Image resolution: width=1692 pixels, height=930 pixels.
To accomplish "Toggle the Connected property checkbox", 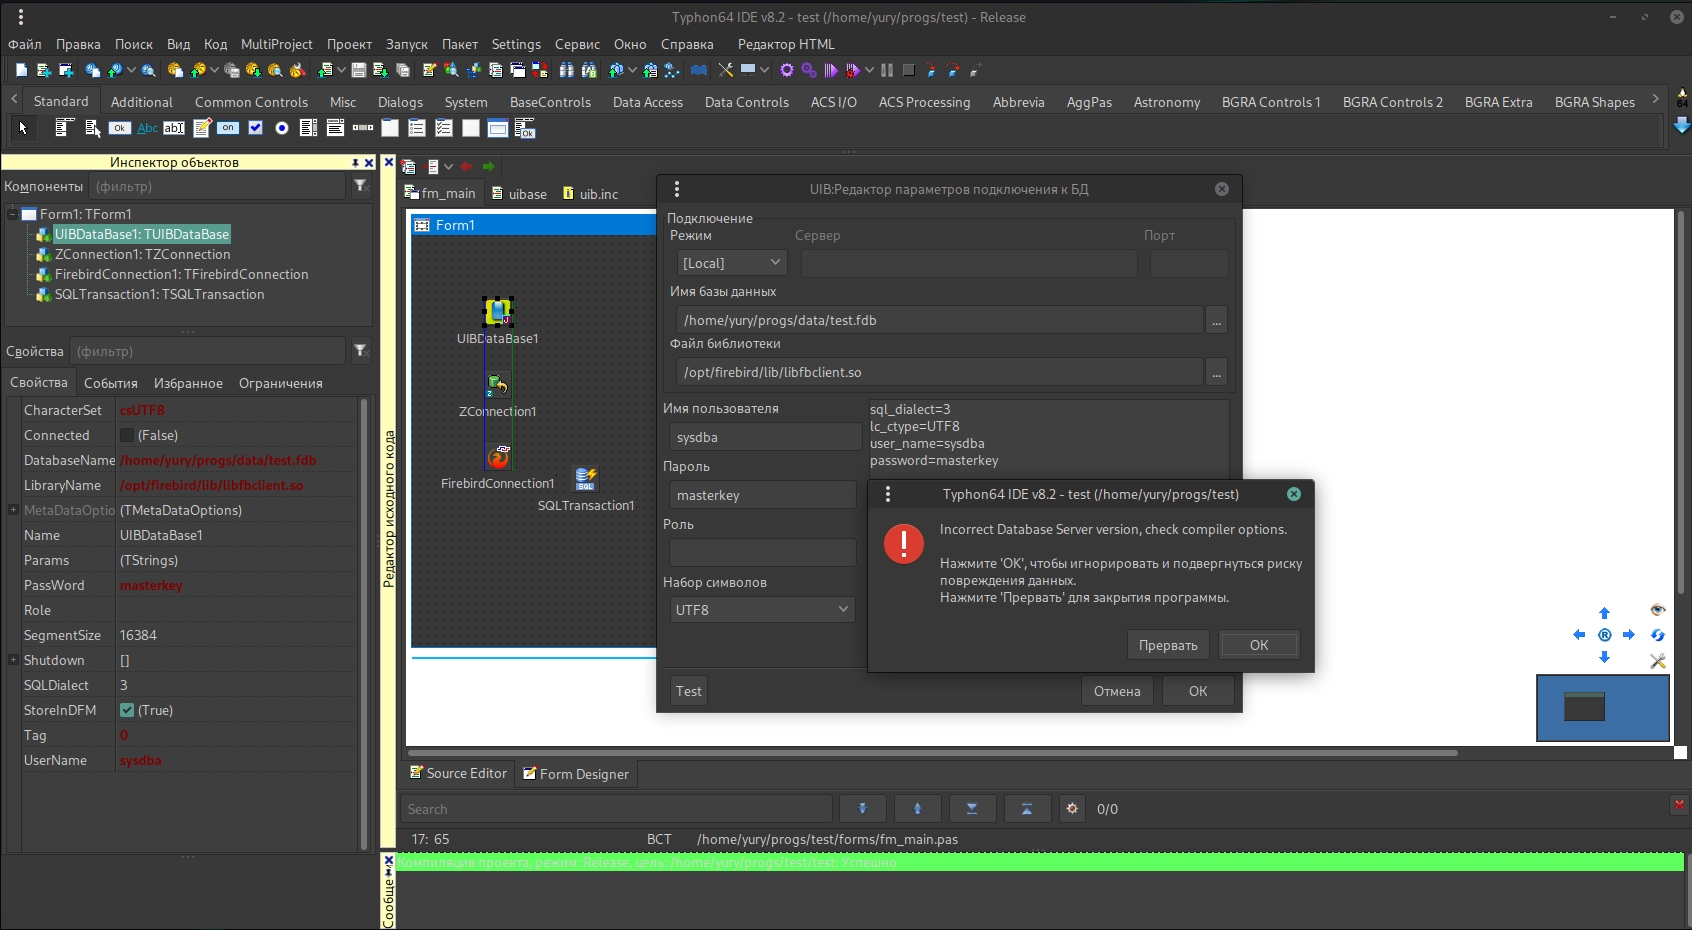I will tap(127, 435).
